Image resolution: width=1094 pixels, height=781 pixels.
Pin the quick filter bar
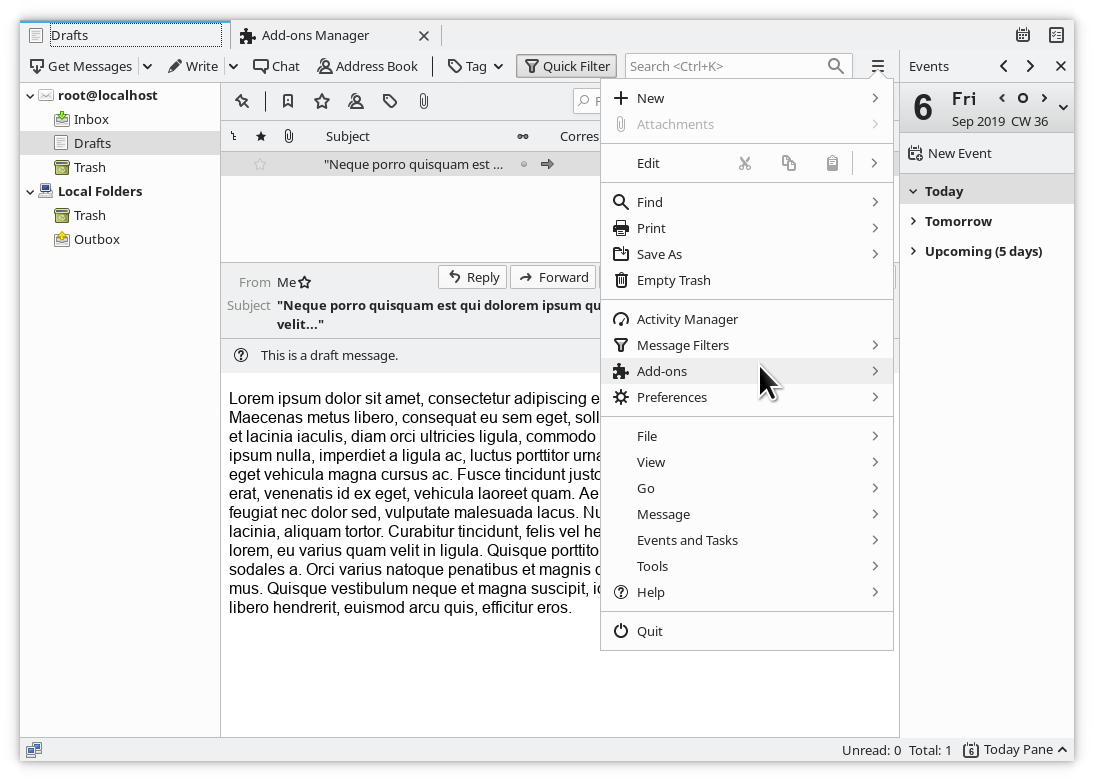click(242, 101)
